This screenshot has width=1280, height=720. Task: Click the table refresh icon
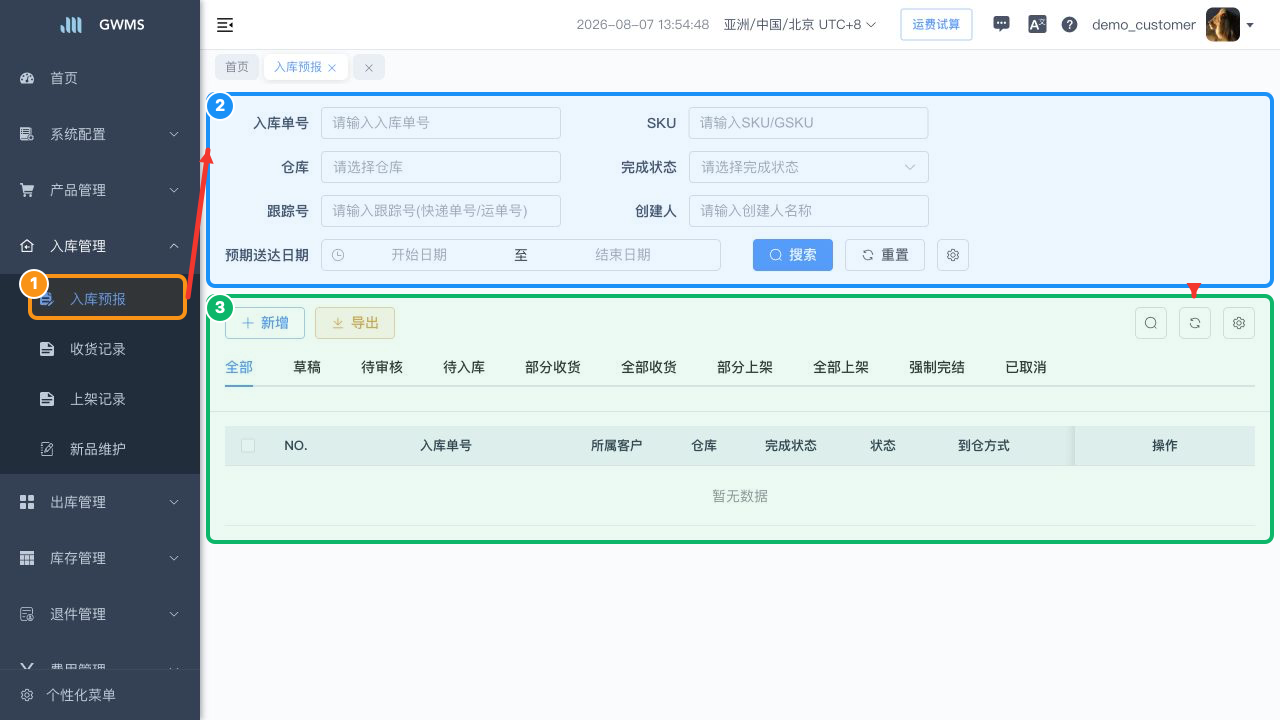coord(1195,323)
